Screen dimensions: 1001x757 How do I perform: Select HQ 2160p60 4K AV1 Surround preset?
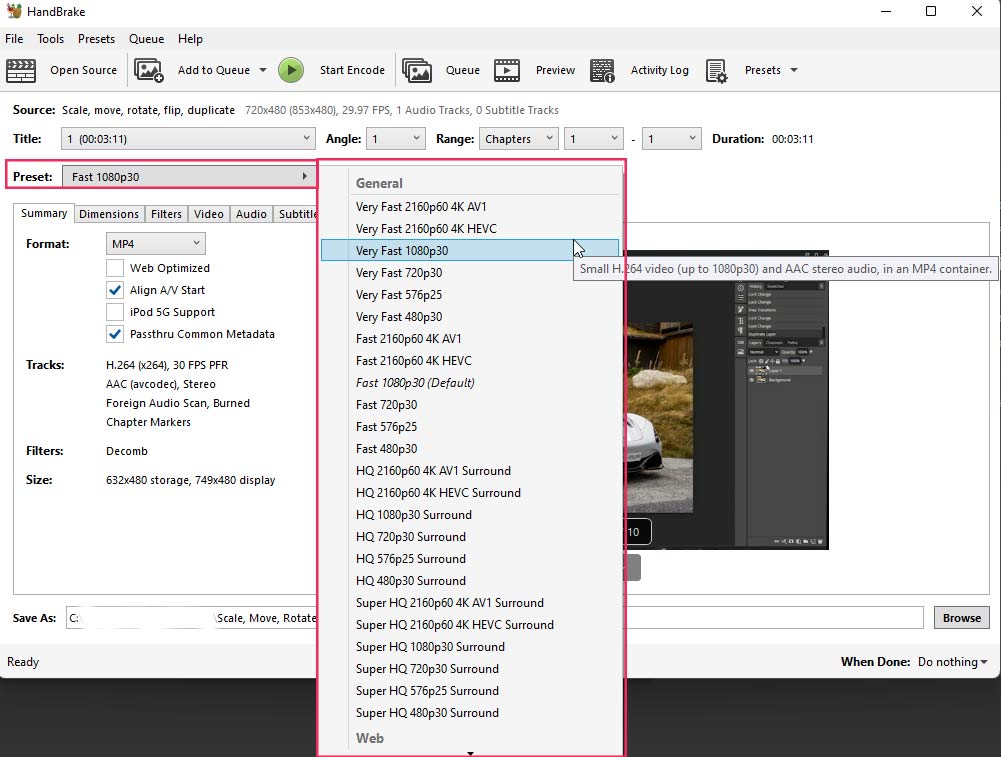point(470,471)
